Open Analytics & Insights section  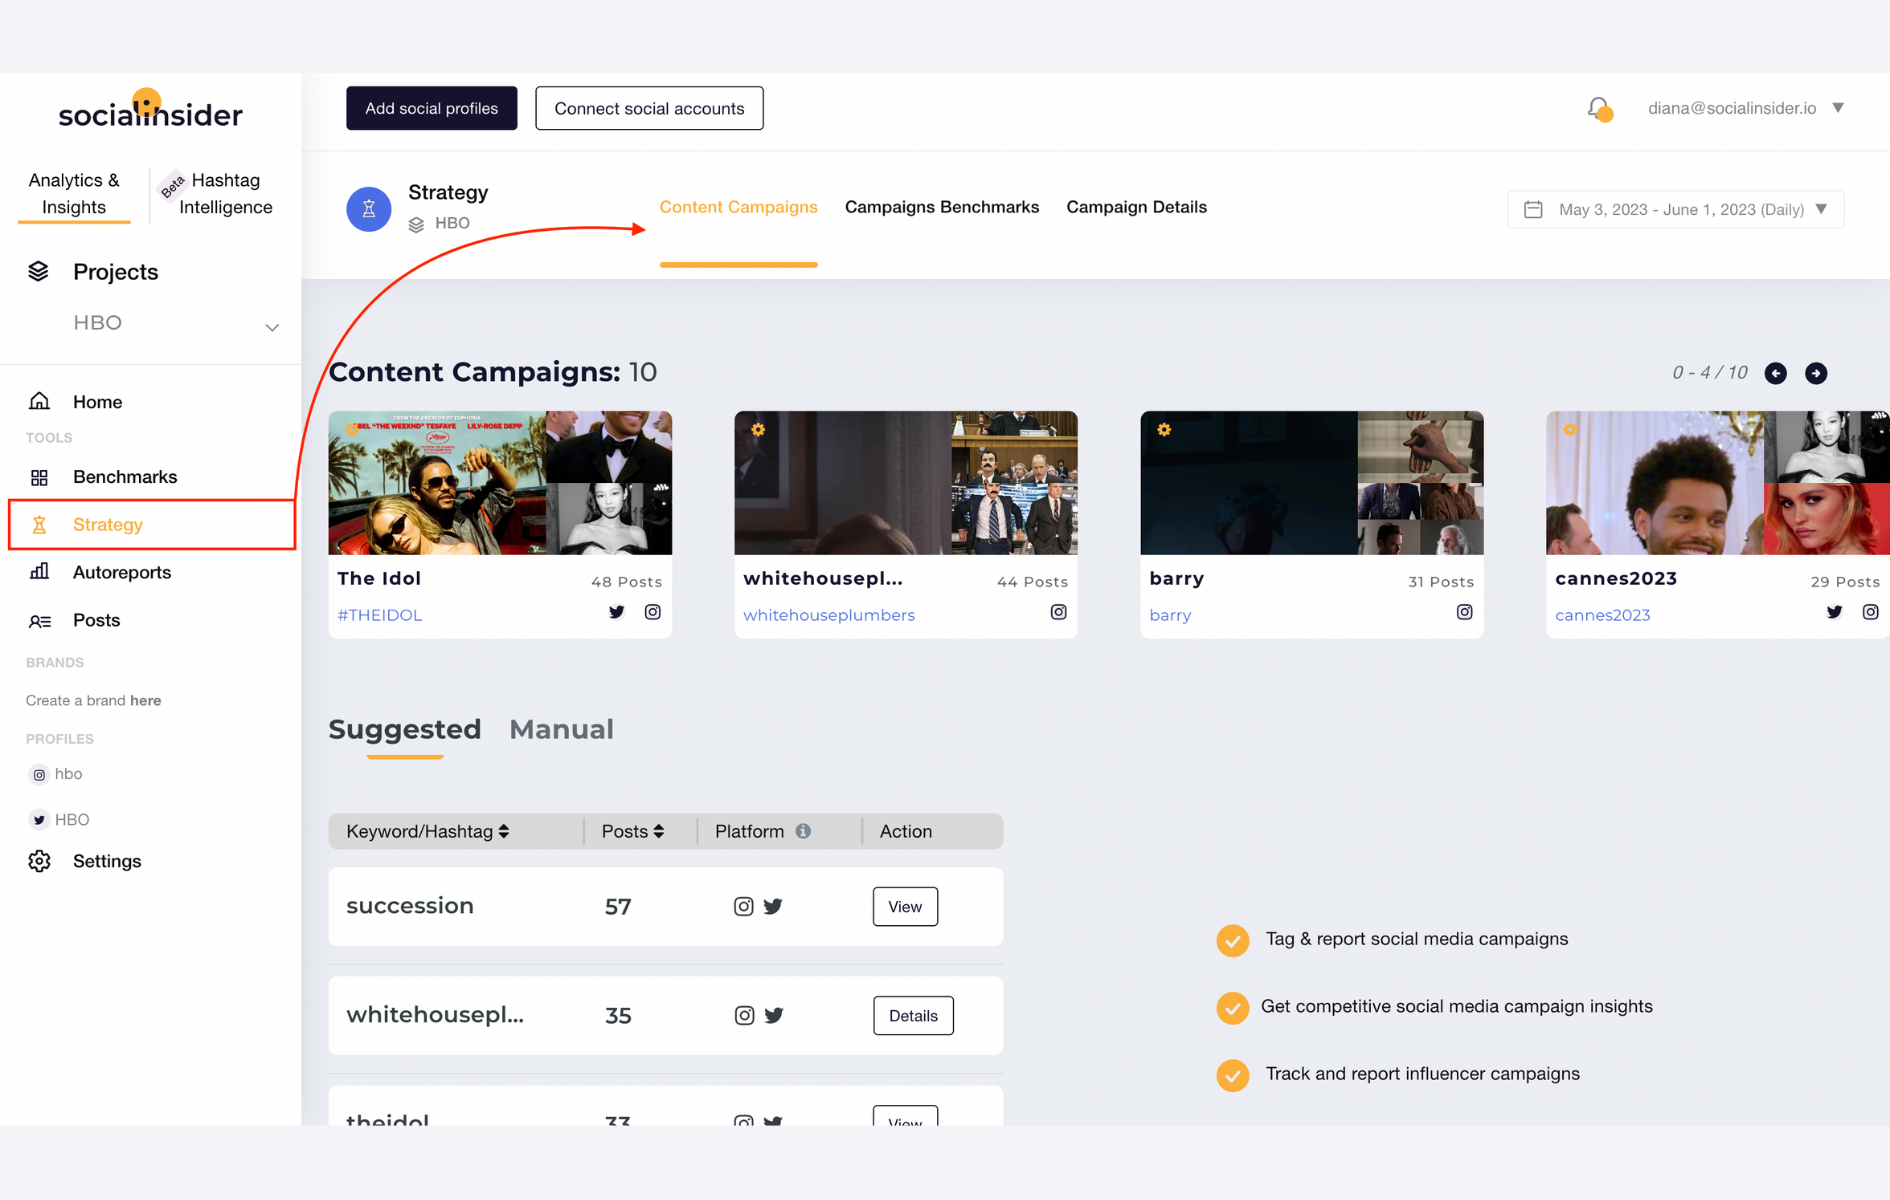coord(74,193)
